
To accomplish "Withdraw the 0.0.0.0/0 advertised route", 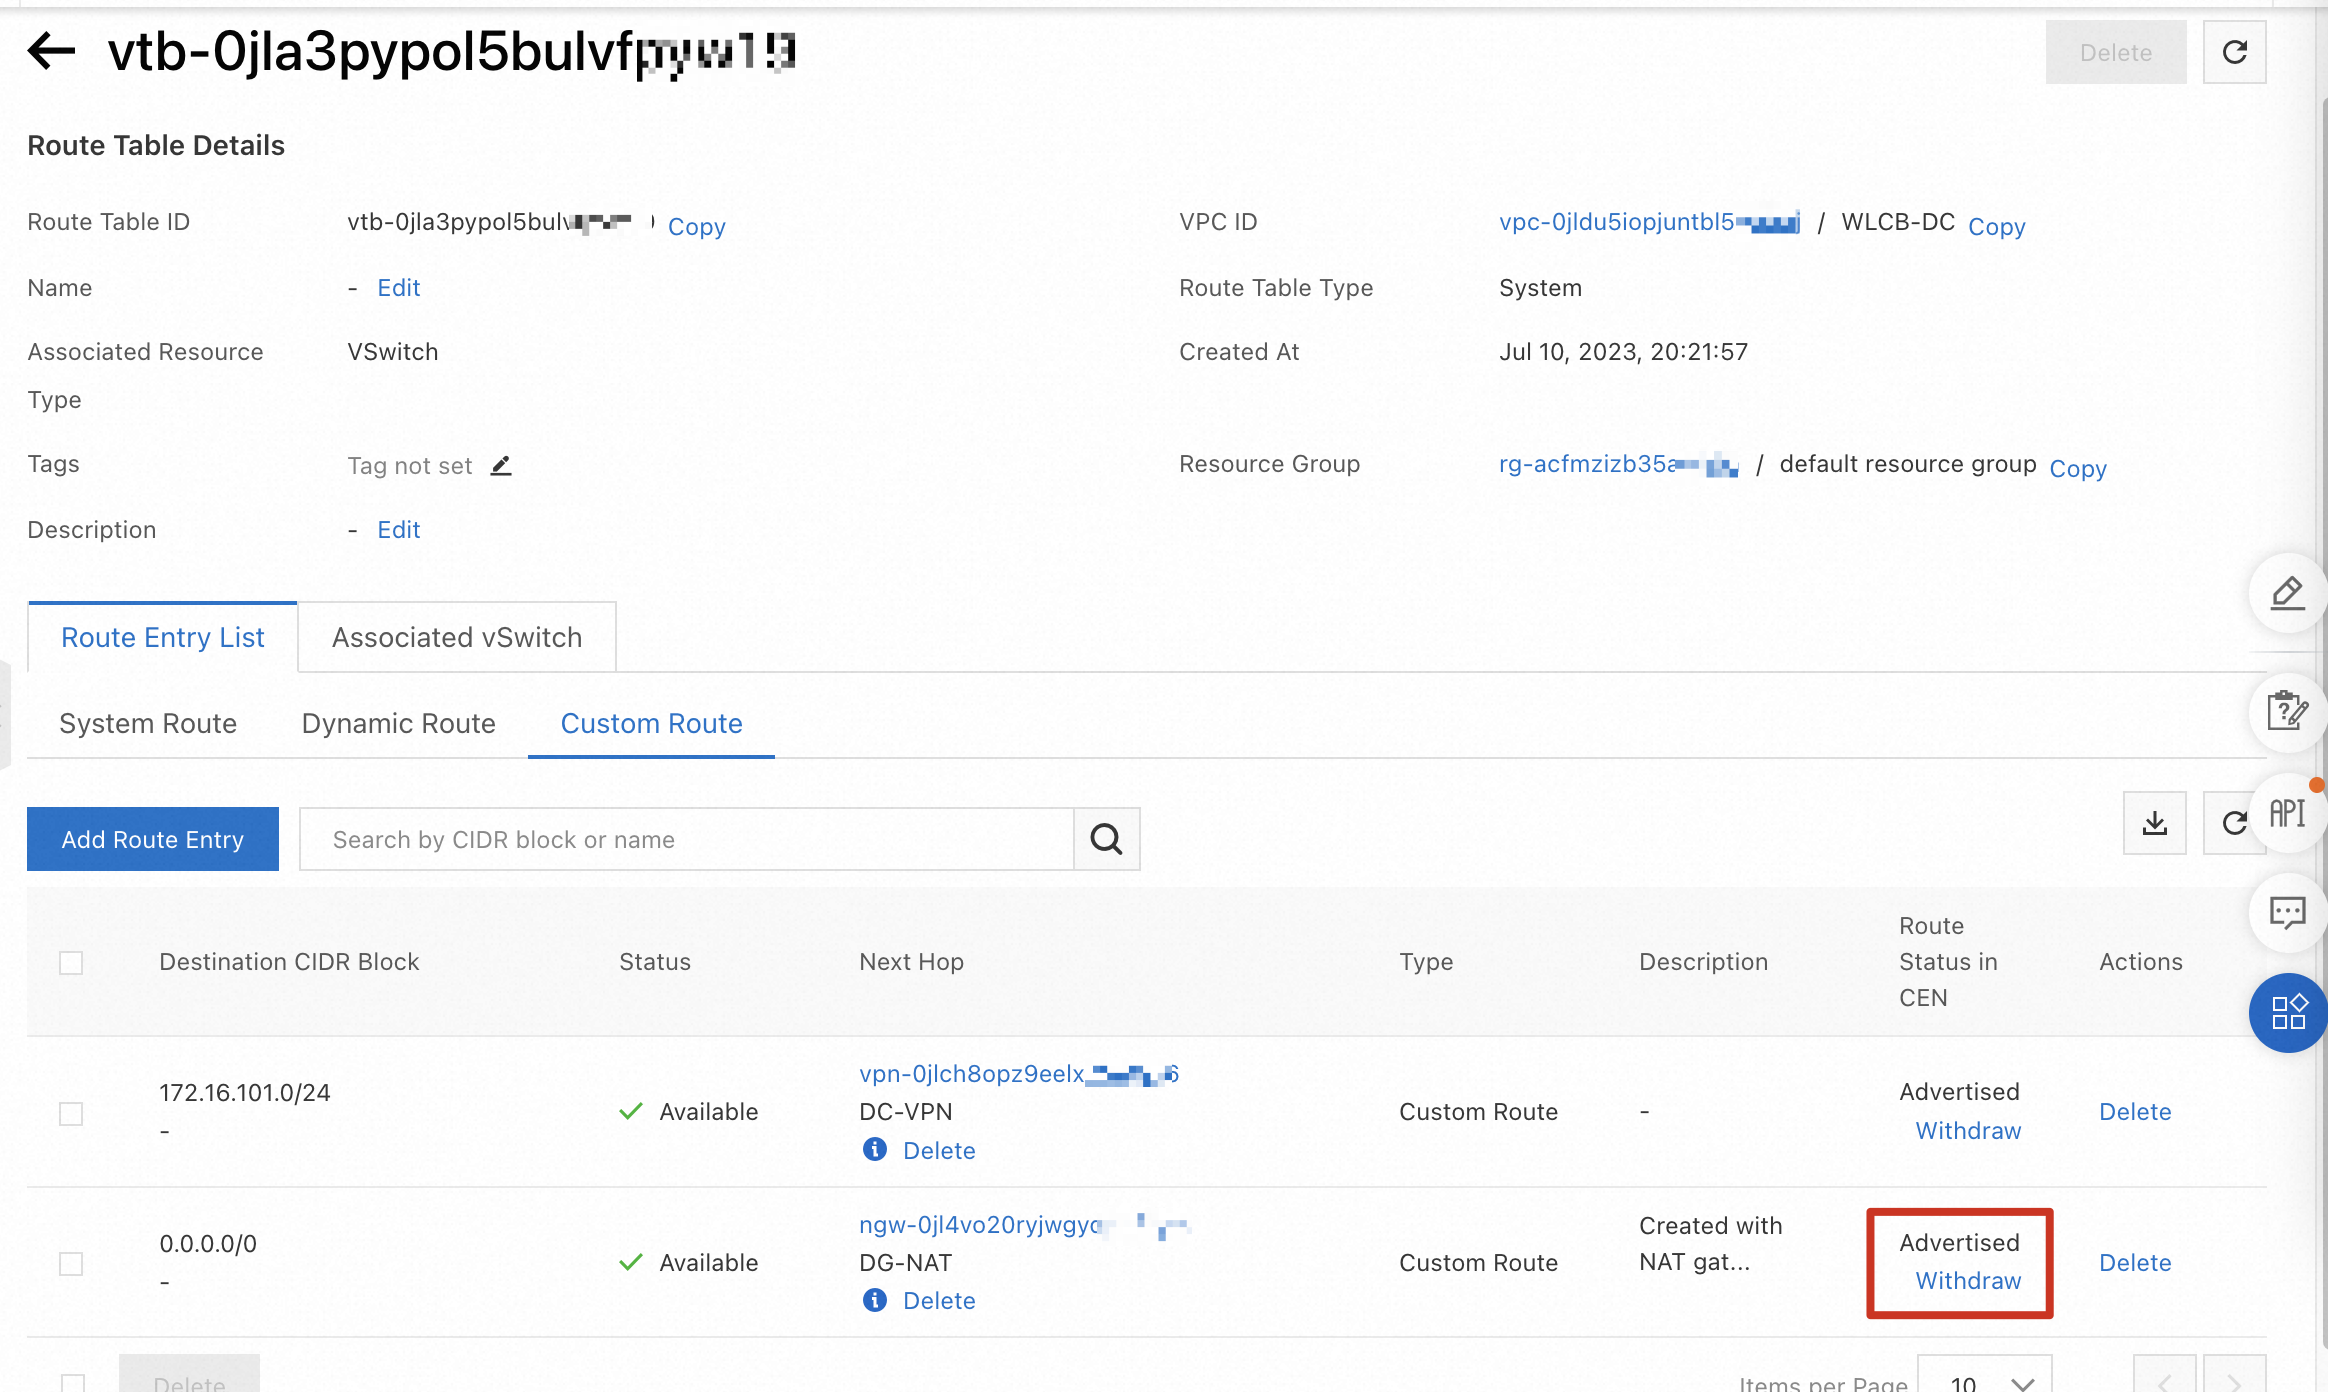I will coord(1967,1281).
